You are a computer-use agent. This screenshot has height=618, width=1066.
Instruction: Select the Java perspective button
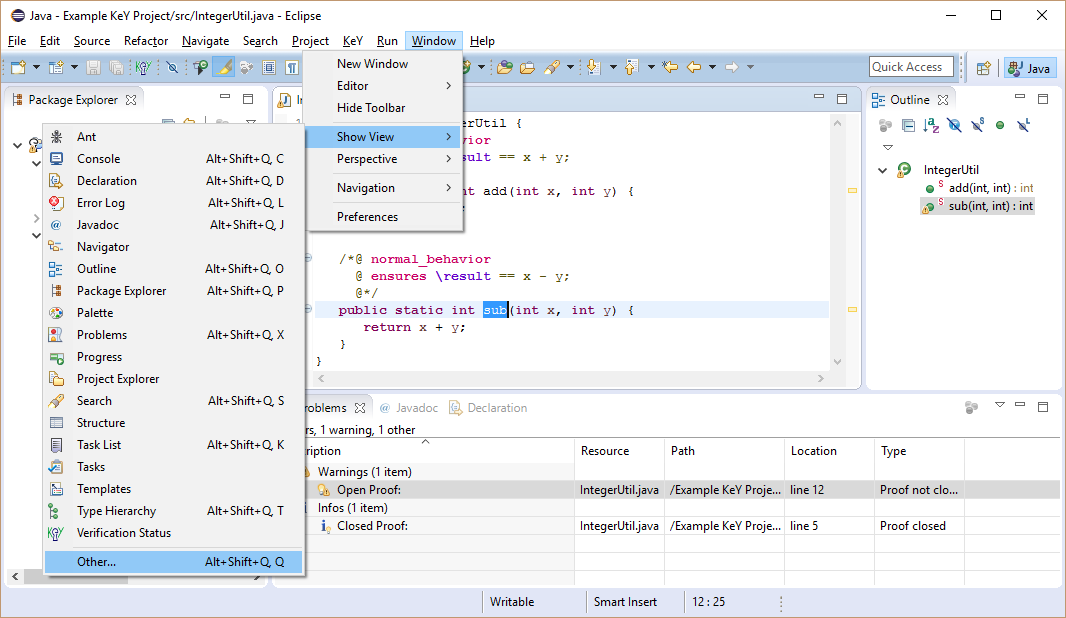[1029, 68]
